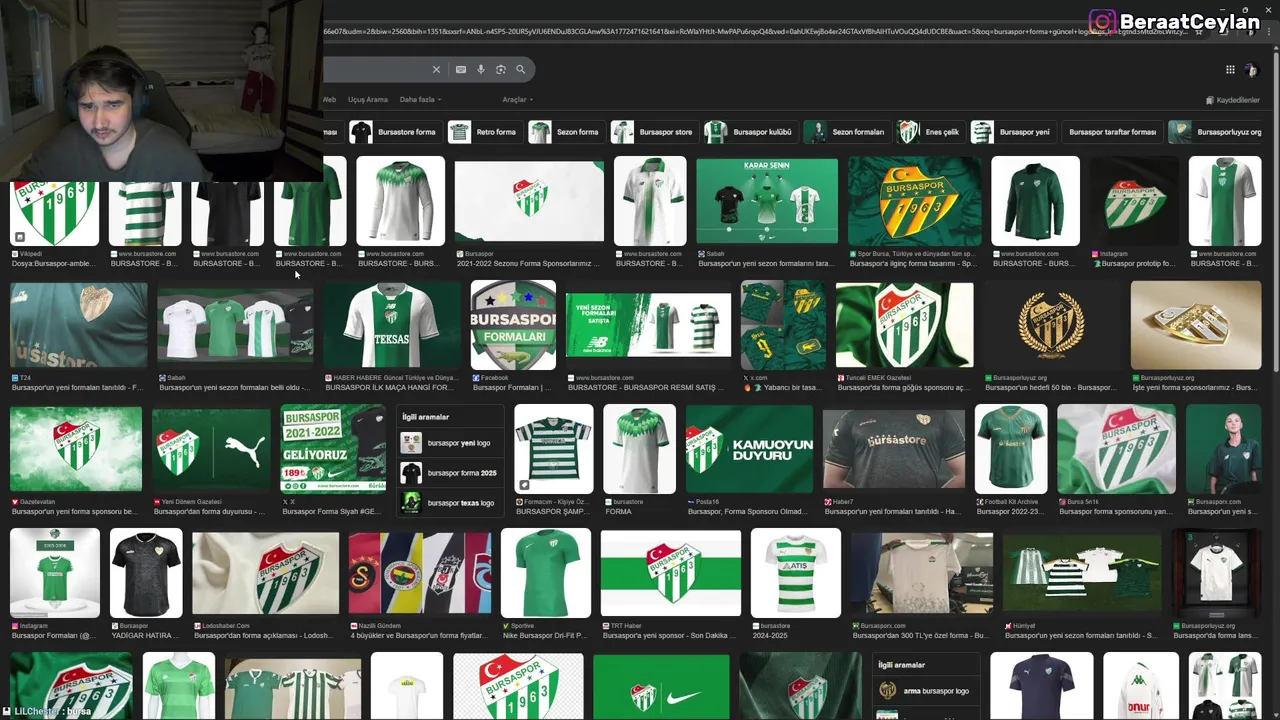The height and width of the screenshot is (720, 1280).
Task: Open the TRT Haber striped flag logo image
Action: pyautogui.click(x=671, y=573)
